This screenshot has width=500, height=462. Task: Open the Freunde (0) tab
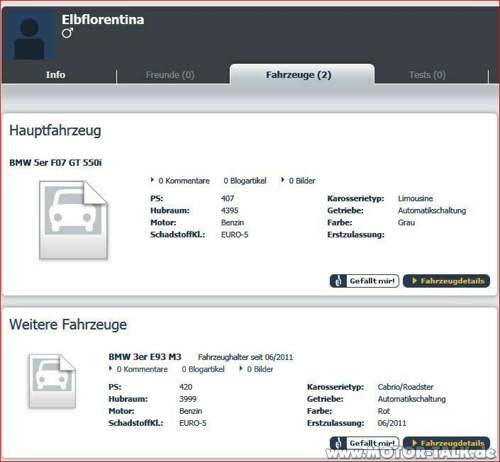click(170, 75)
